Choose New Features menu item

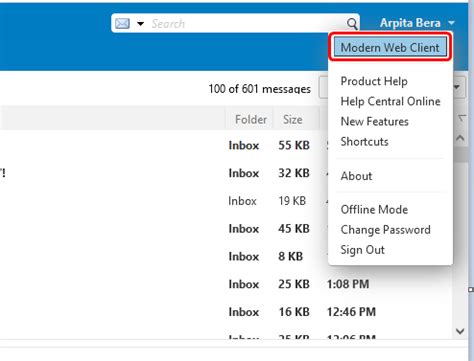point(374,121)
